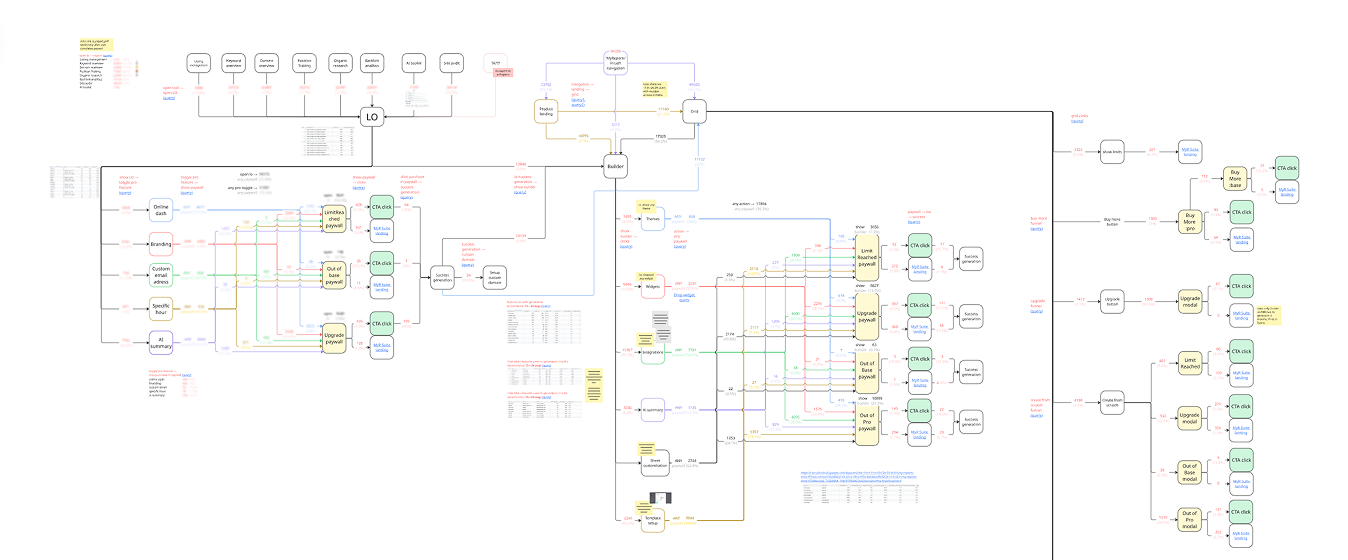The height and width of the screenshot is (560, 1348).
Task: Select the Buy More :pro node
Action: coord(1191,221)
